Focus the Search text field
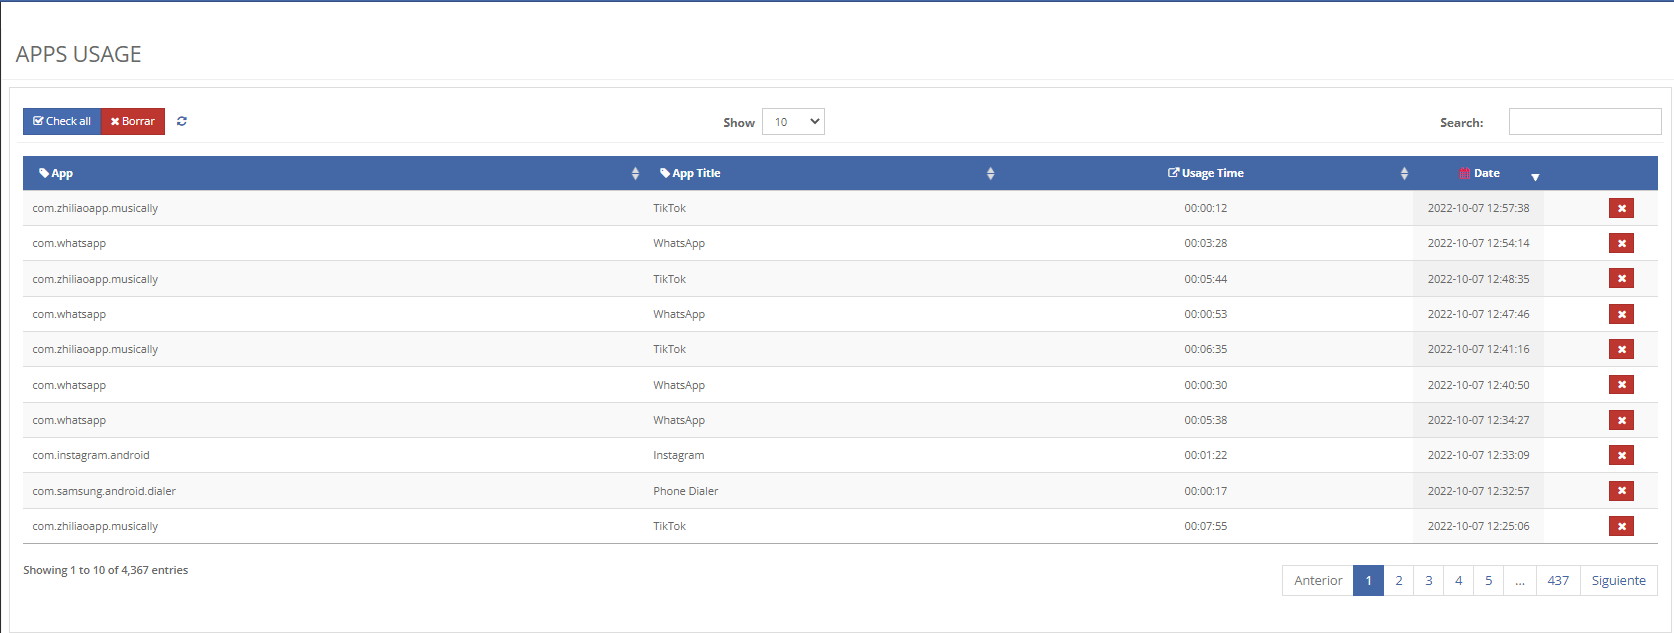Image resolution: width=1674 pixels, height=633 pixels. (1584, 122)
